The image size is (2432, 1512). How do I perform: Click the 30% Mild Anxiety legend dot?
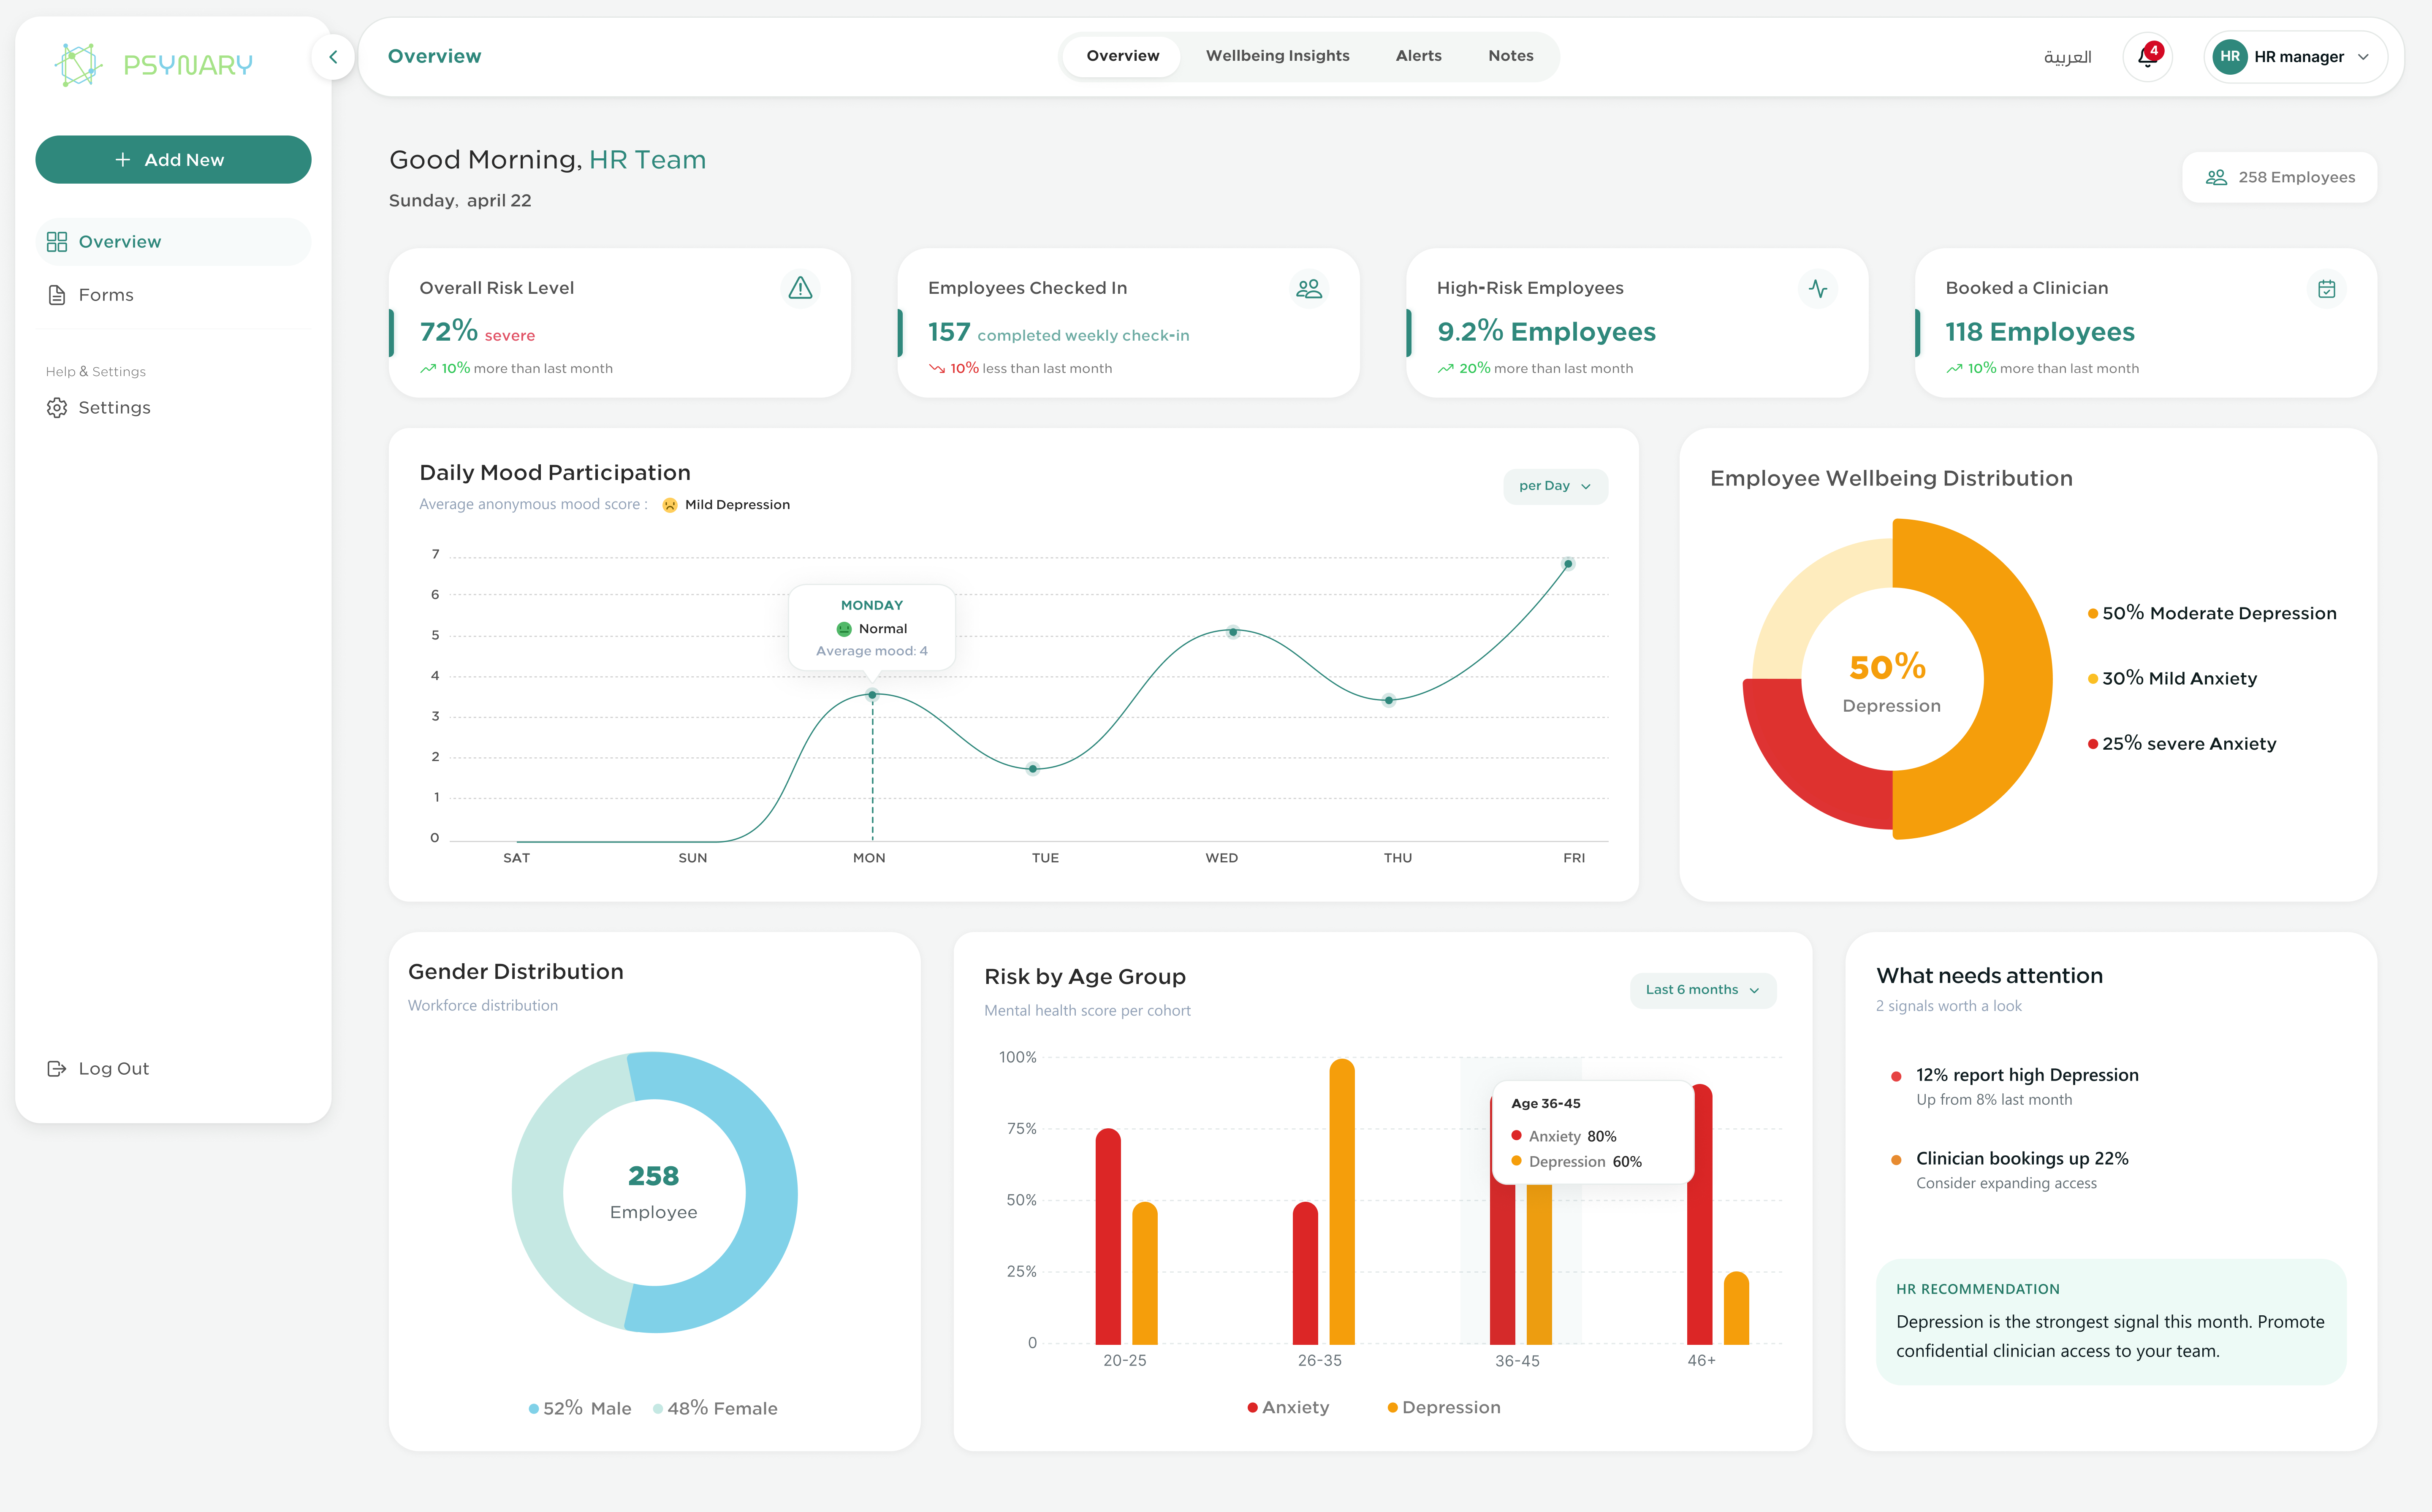2092,679
